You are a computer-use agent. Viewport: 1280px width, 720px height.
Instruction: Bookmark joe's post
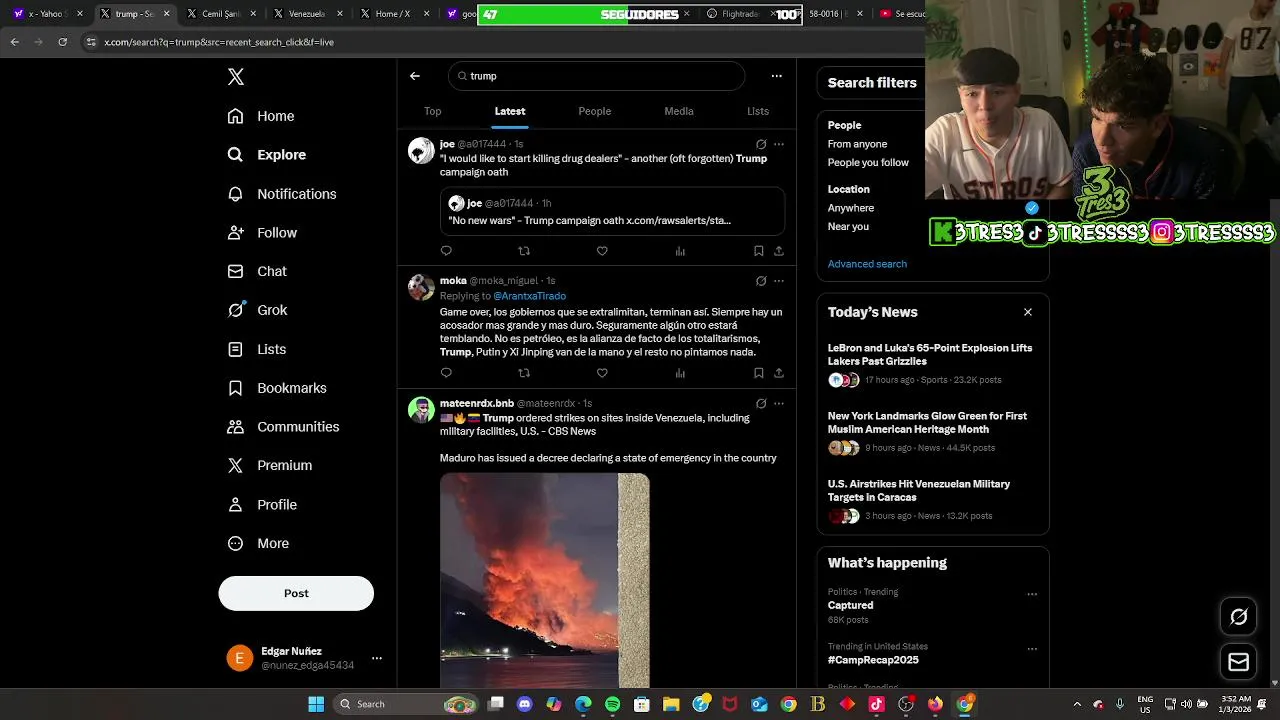tap(759, 251)
